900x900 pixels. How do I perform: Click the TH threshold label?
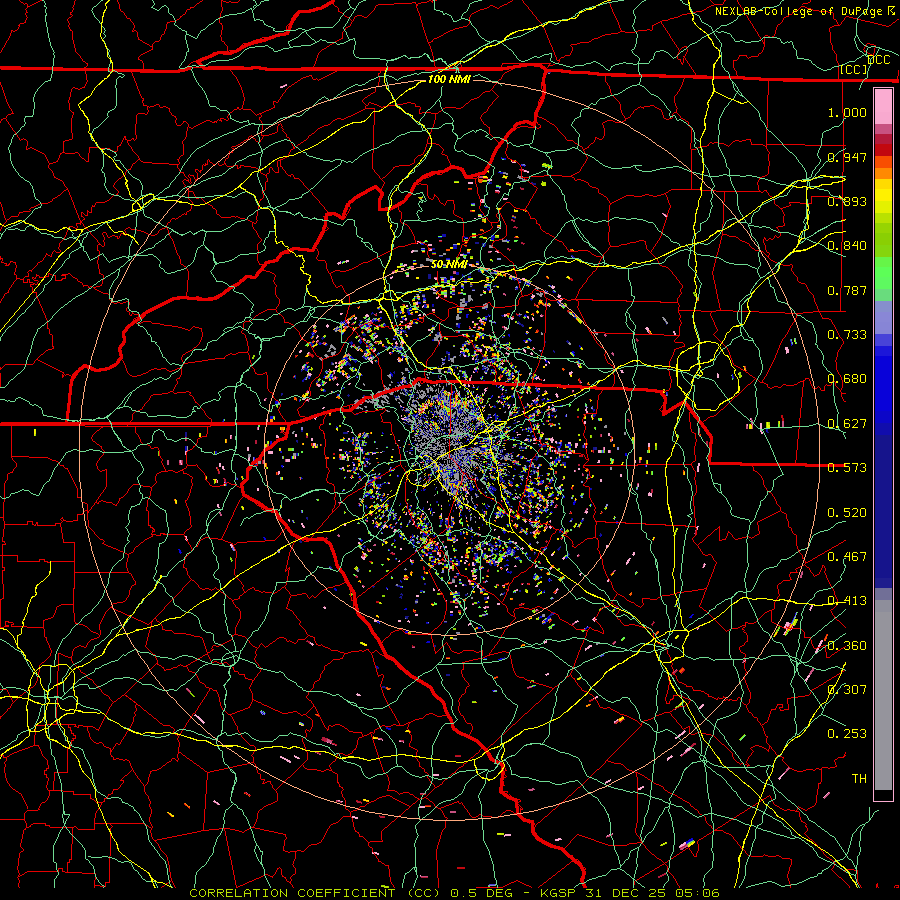pyautogui.click(x=859, y=779)
